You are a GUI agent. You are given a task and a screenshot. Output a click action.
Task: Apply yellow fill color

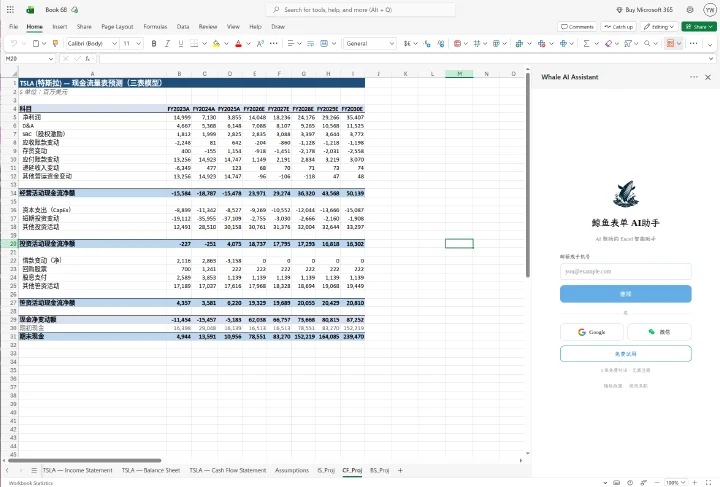click(x=216, y=44)
